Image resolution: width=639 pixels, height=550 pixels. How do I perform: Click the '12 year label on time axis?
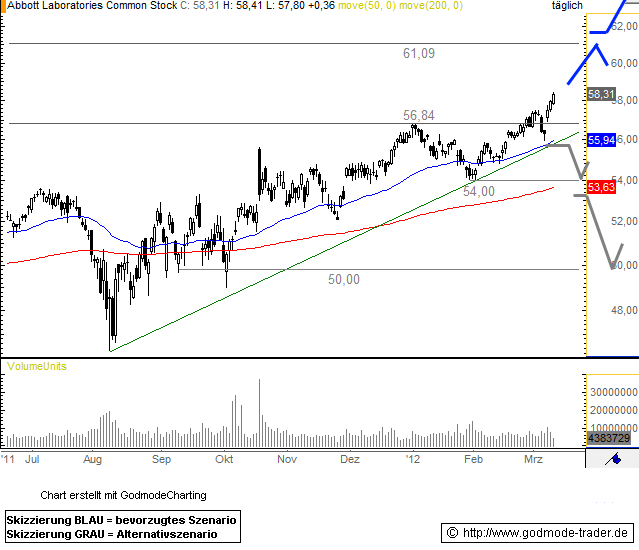(413, 459)
